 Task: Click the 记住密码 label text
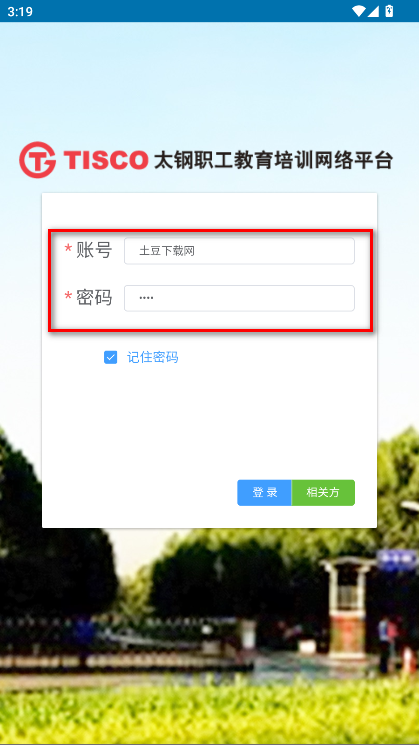[x=152, y=357]
